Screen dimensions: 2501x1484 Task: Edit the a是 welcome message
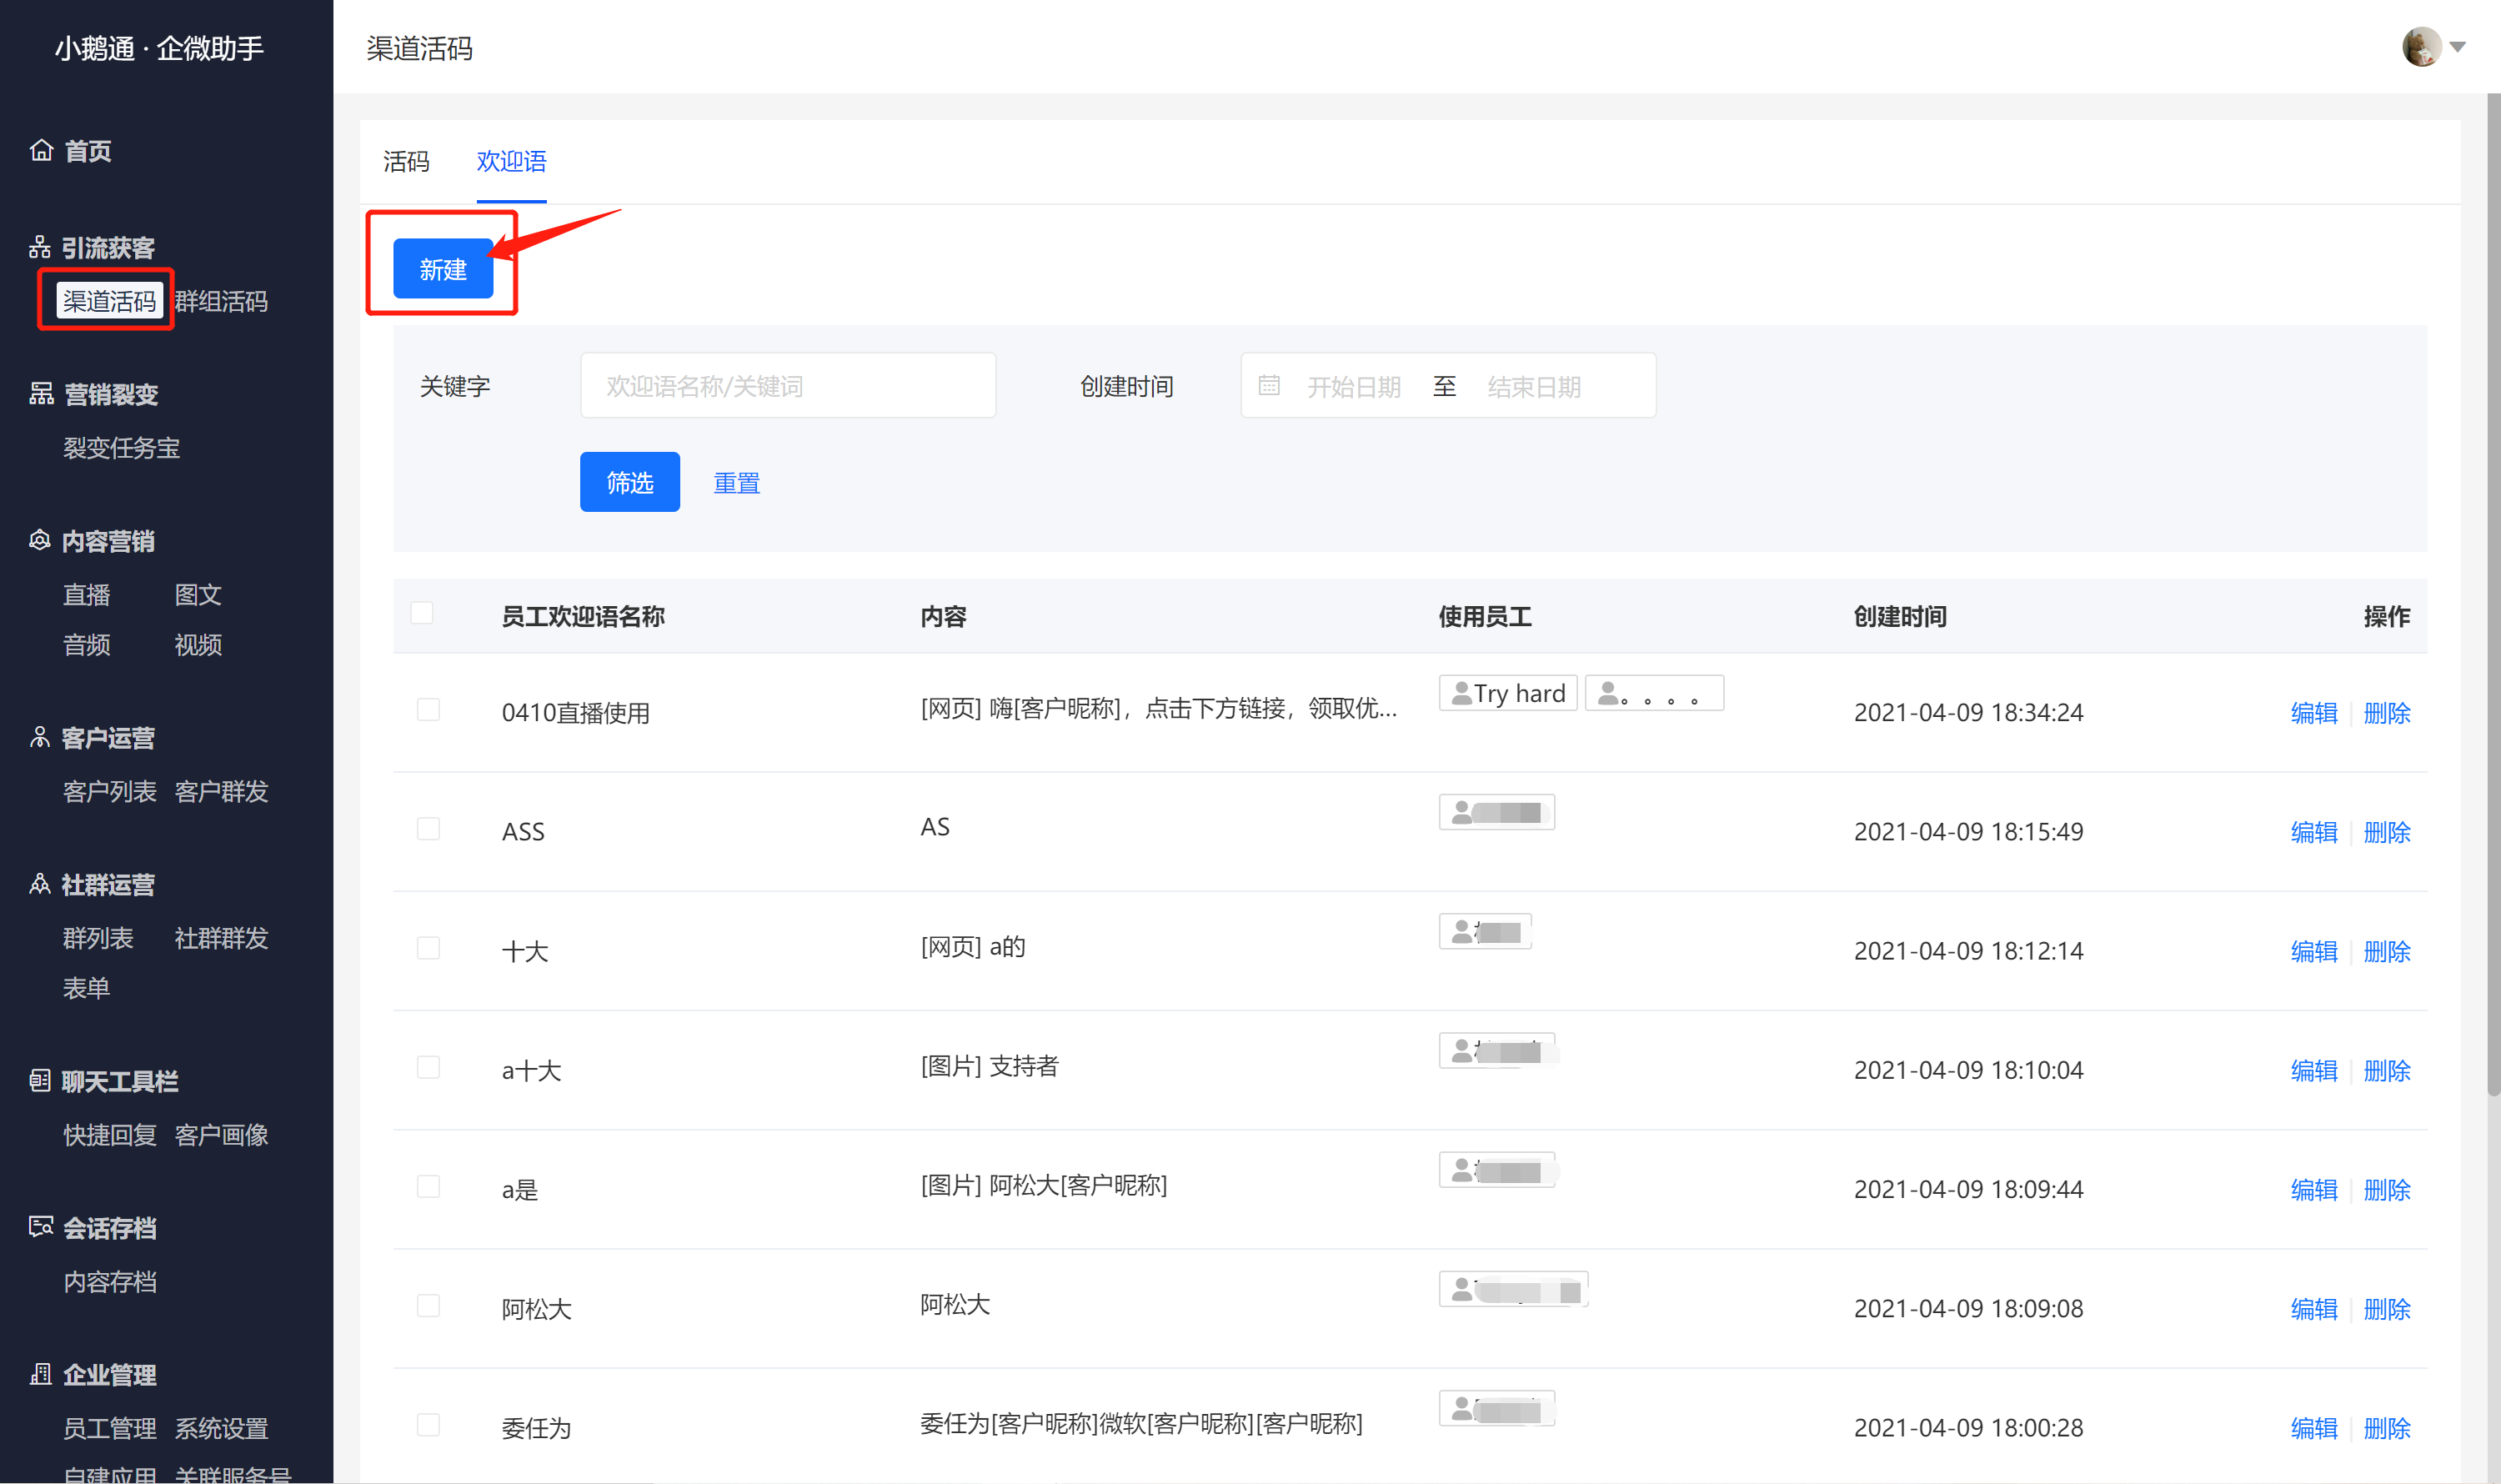point(2314,1190)
